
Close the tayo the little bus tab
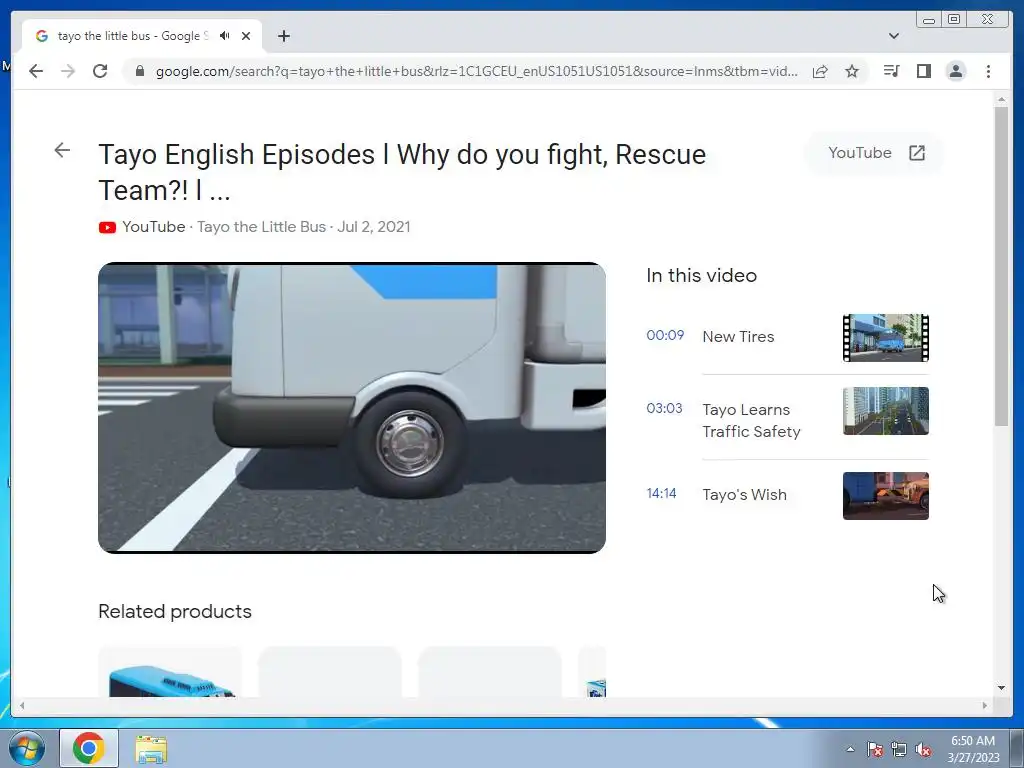tap(246, 36)
